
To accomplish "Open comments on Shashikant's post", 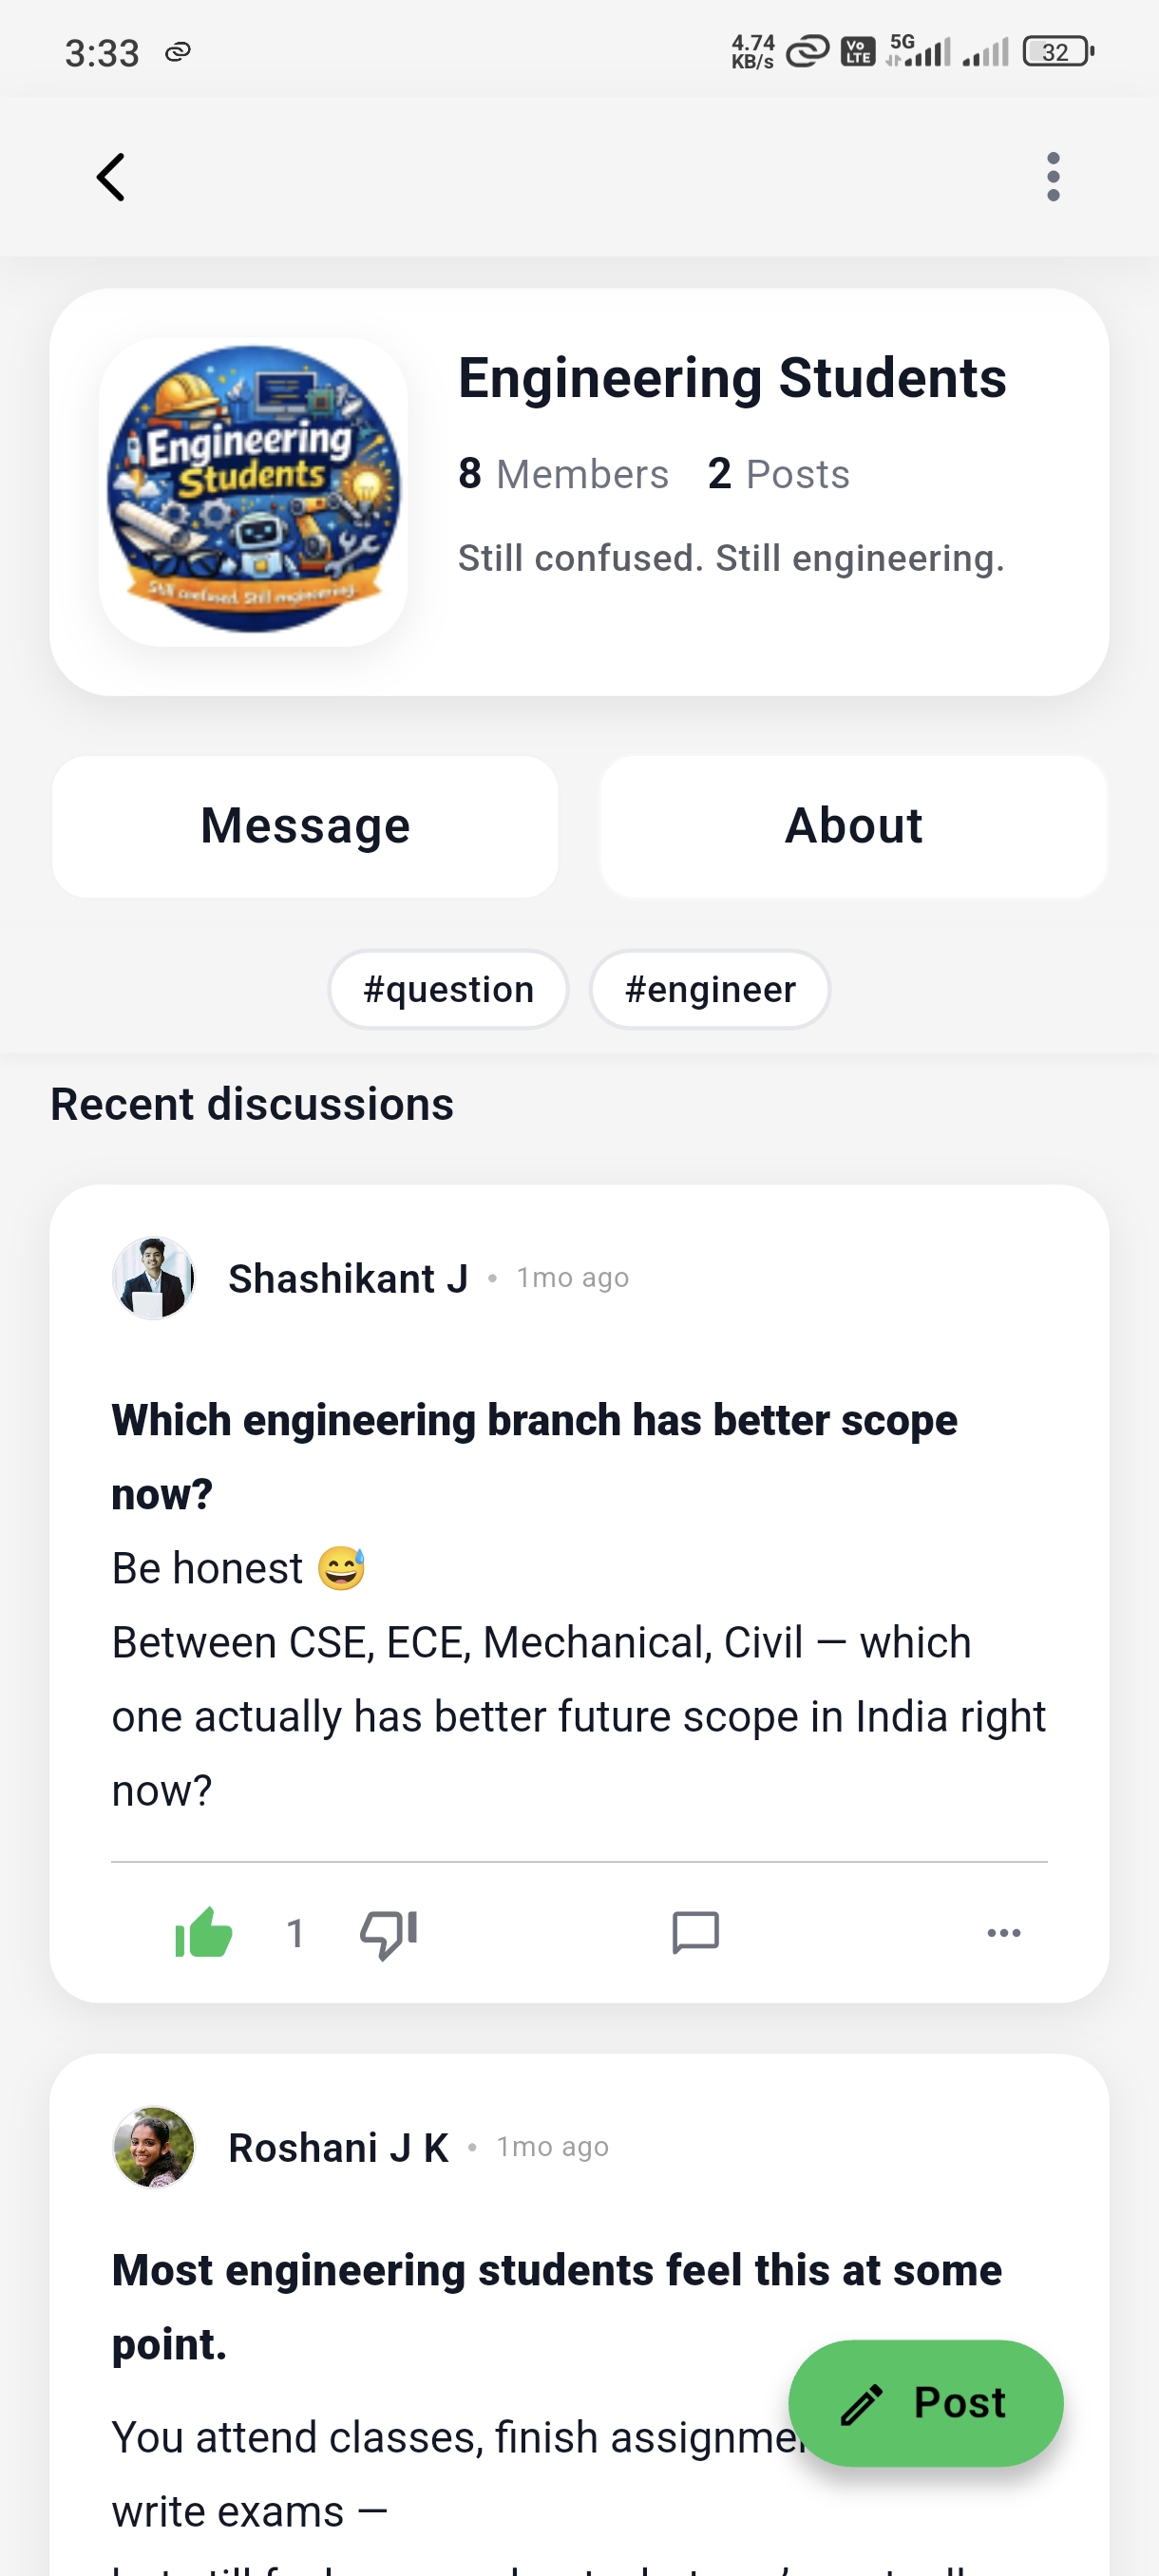I will coord(695,1932).
